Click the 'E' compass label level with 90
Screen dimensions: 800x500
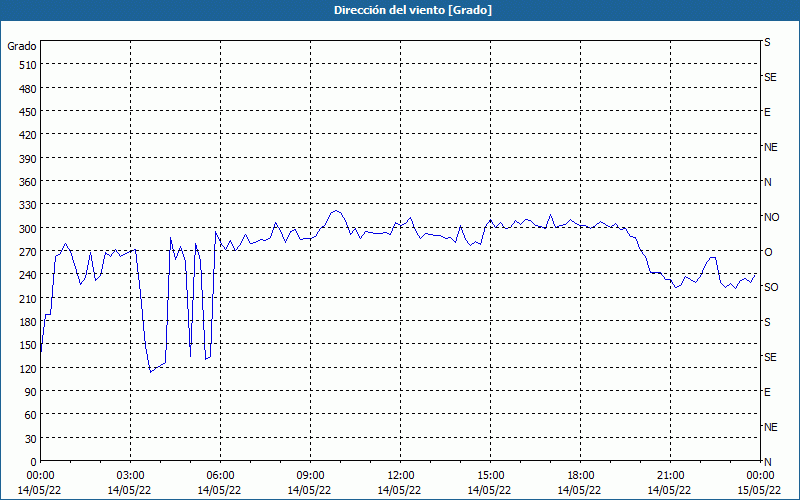(x=767, y=392)
